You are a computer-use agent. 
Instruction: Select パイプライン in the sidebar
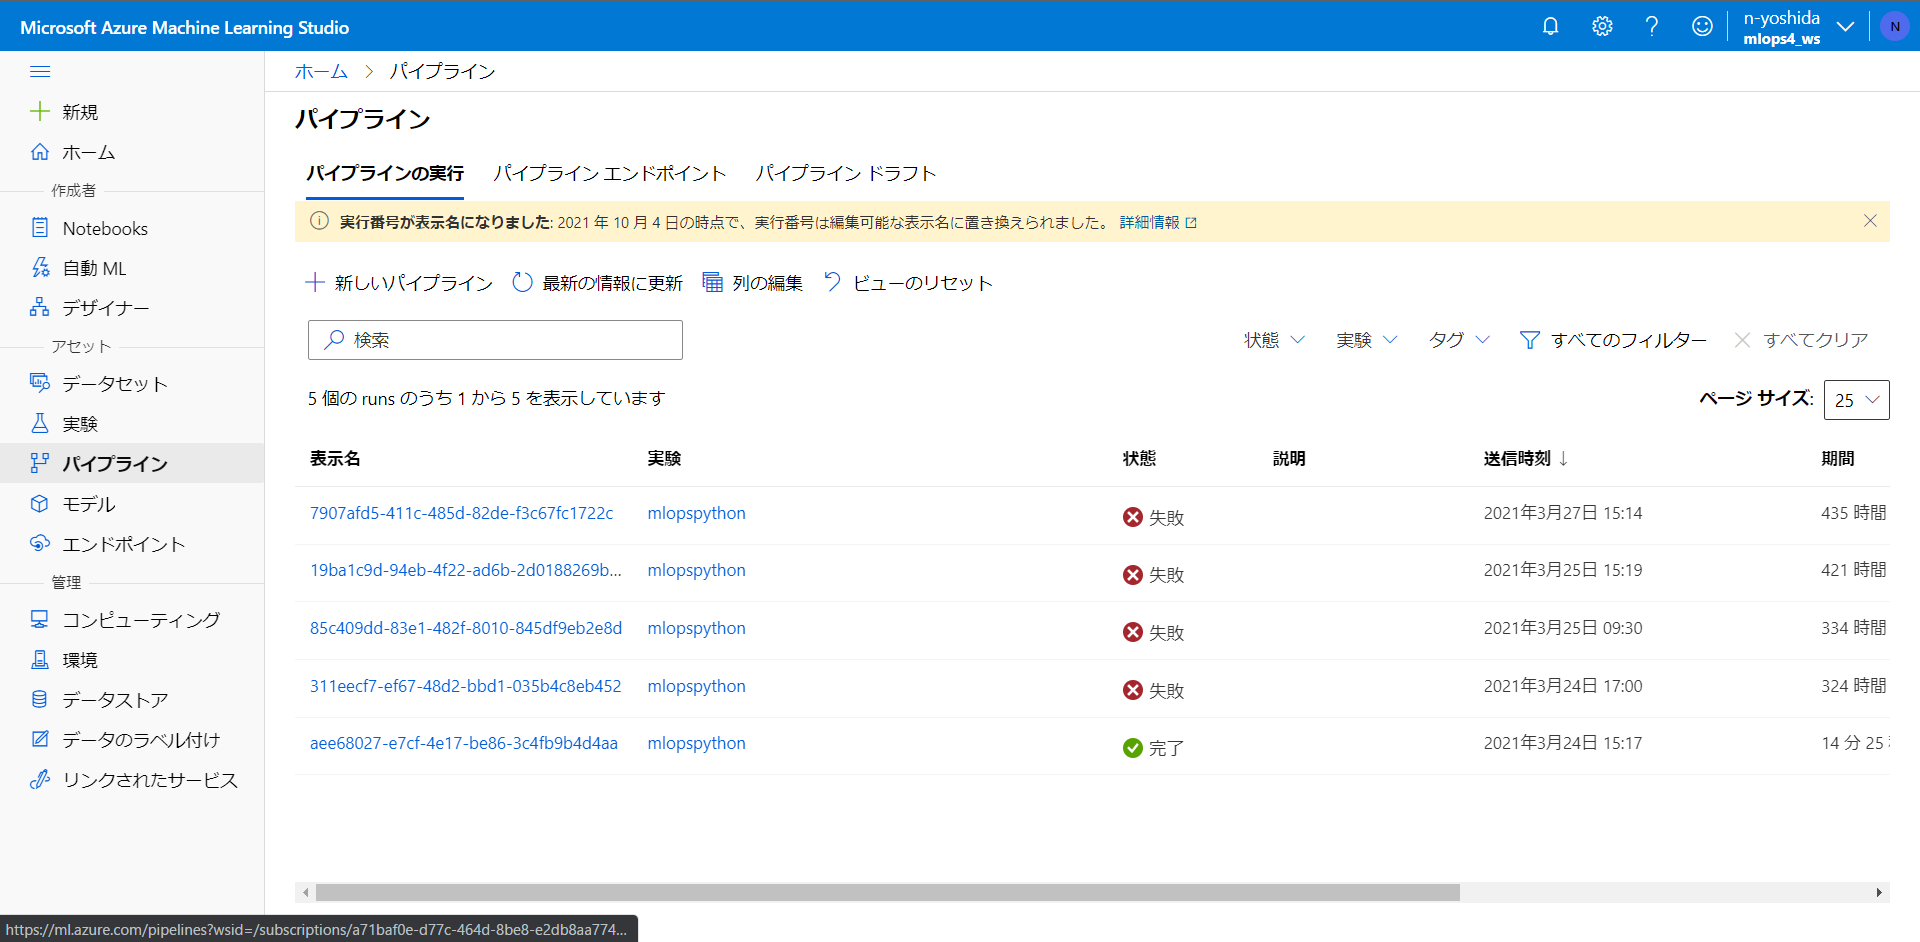click(132, 463)
